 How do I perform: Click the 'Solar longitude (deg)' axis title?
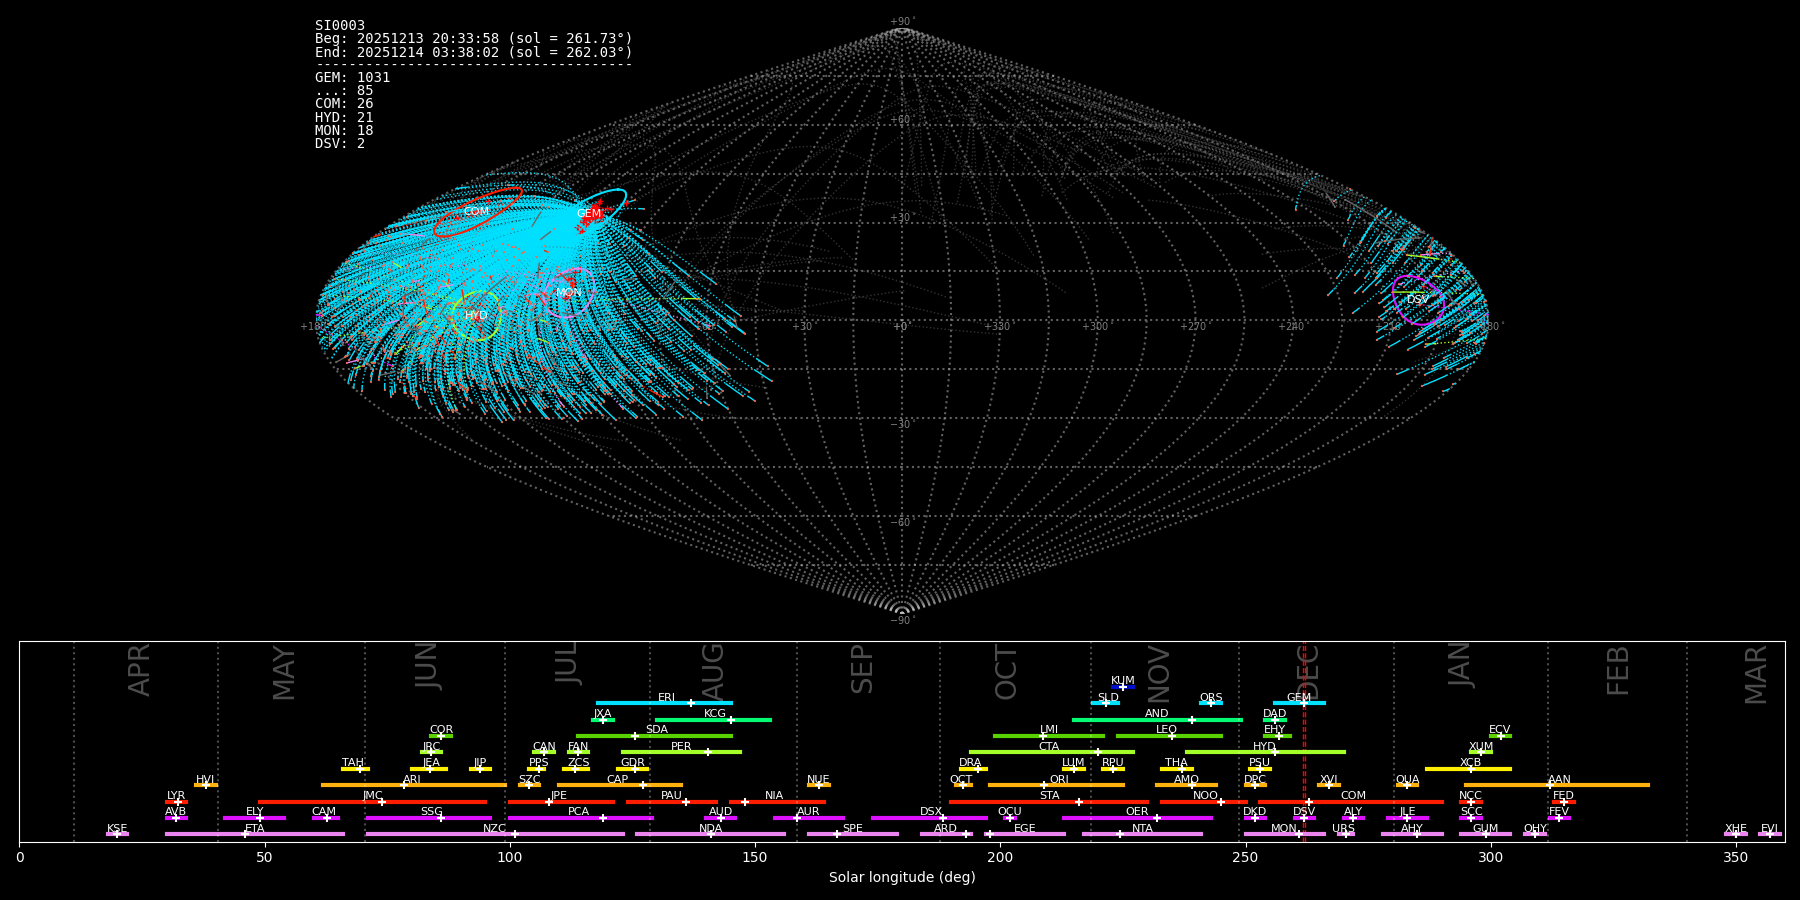[902, 877]
